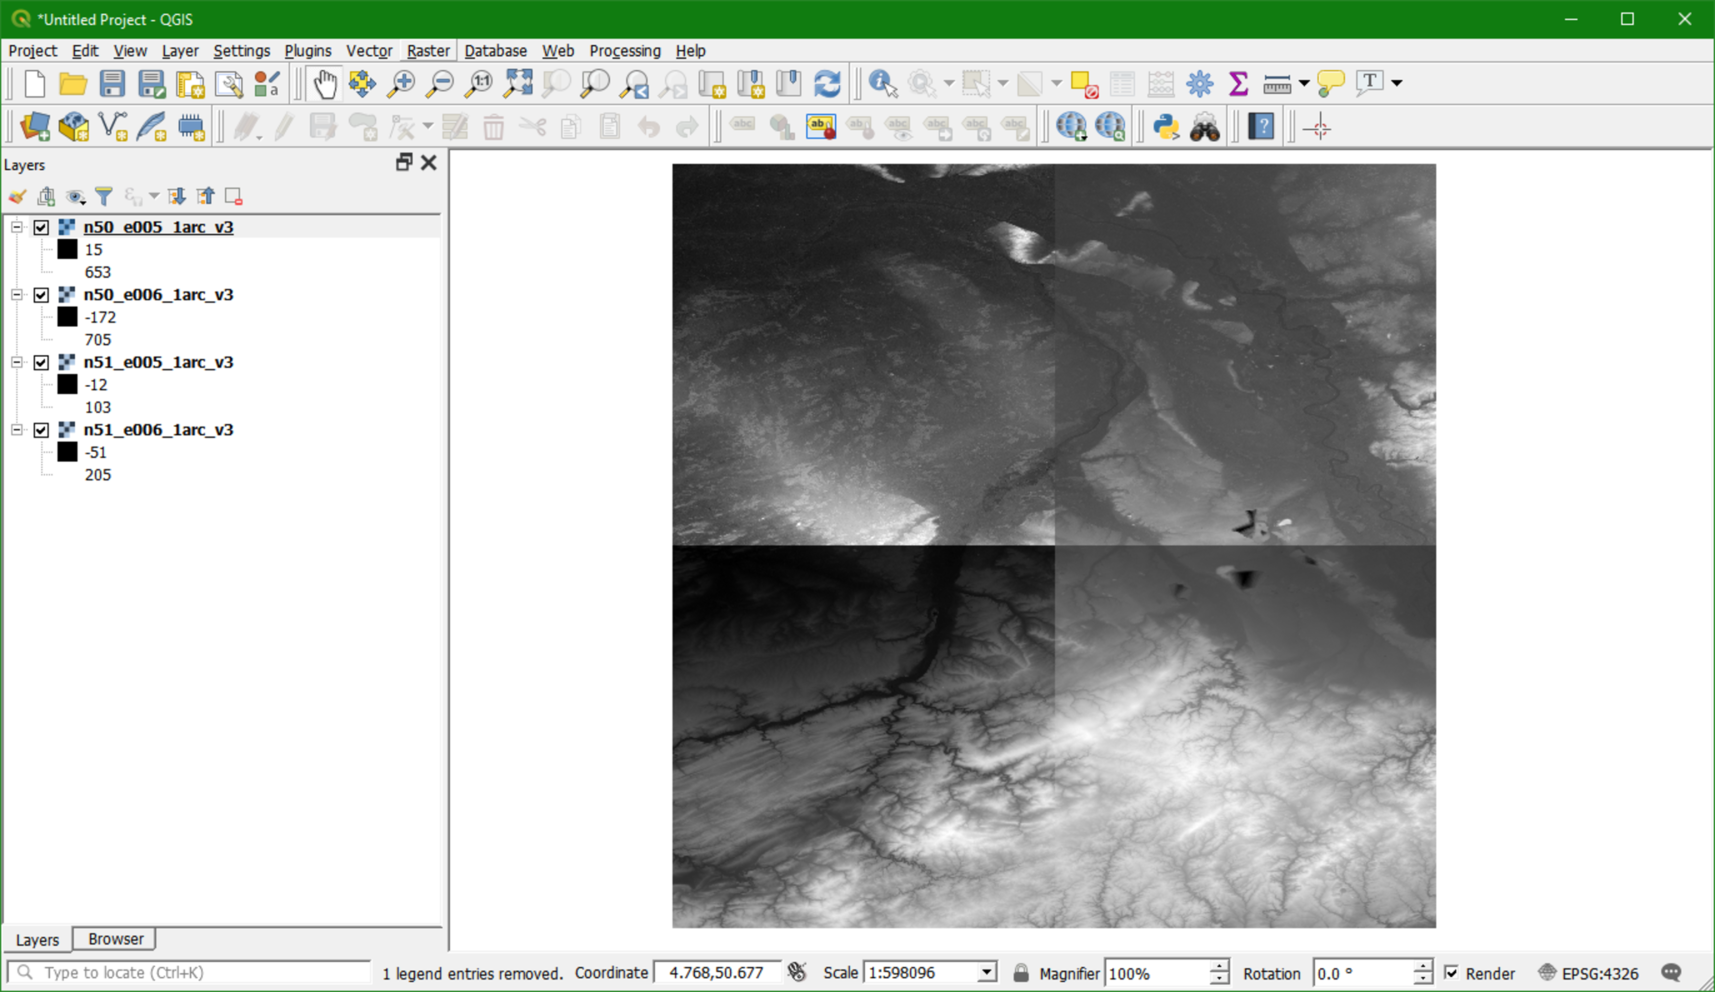Show Statistical Summary panel

point(1239,84)
